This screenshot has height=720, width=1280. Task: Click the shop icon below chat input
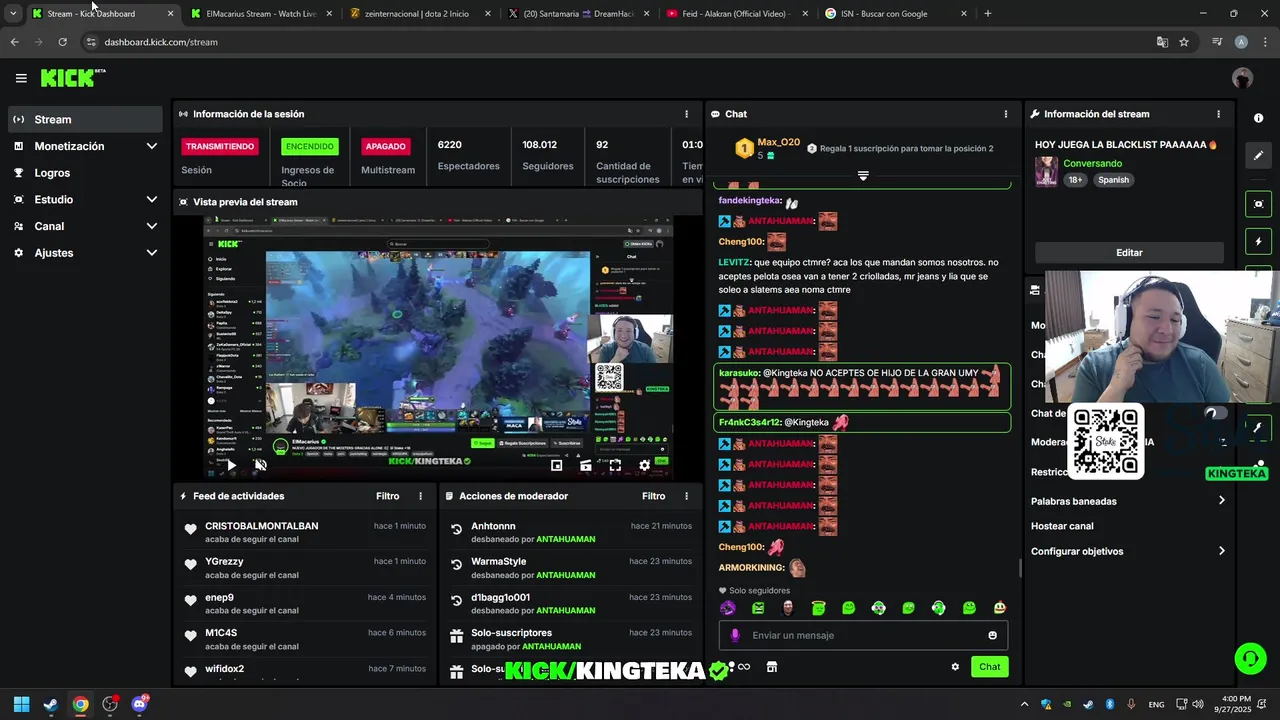[772, 667]
